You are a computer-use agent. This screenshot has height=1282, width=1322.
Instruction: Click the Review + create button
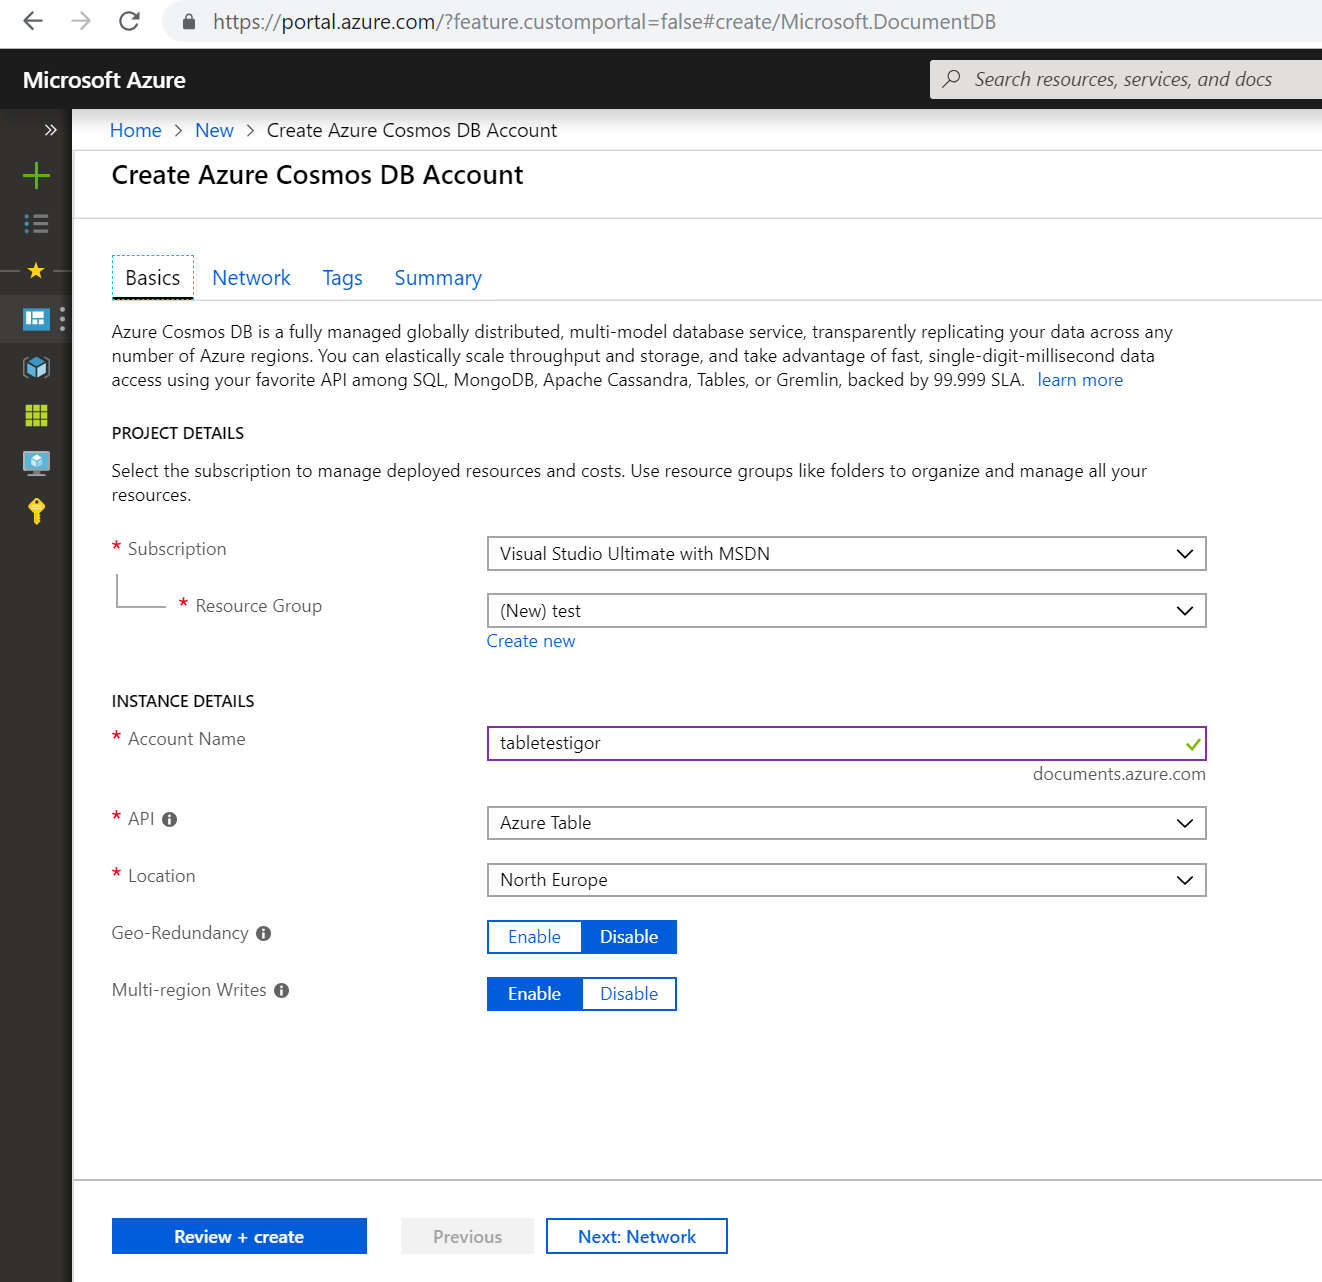click(x=239, y=1236)
